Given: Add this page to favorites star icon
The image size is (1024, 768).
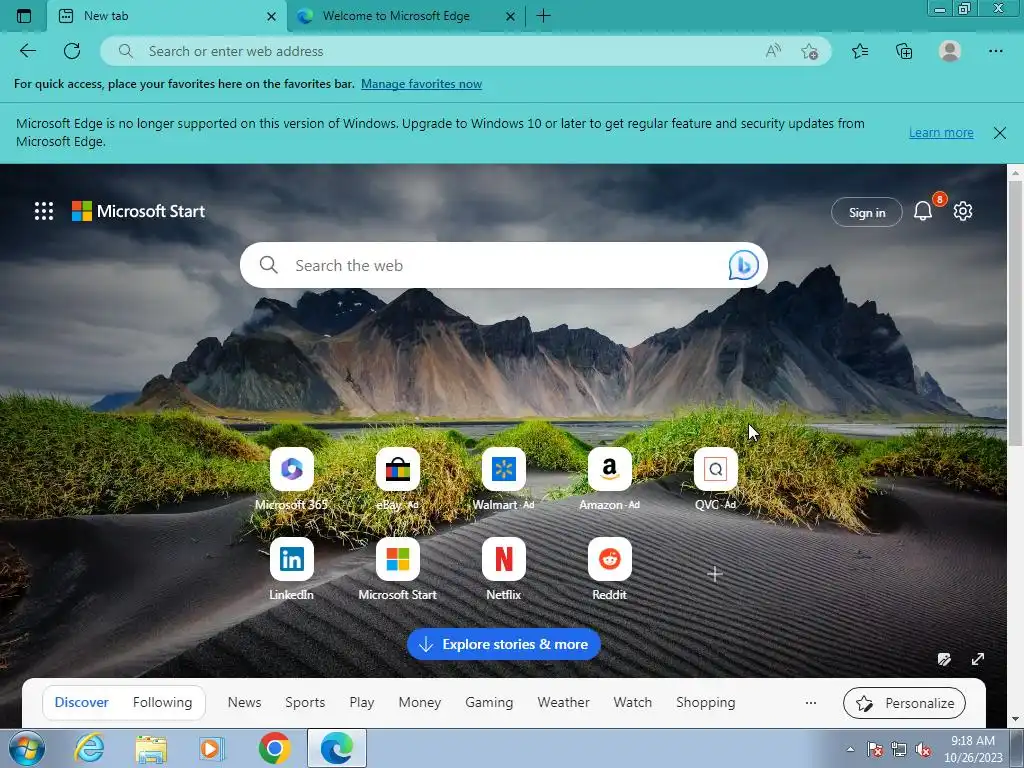Looking at the screenshot, I should tap(809, 52).
